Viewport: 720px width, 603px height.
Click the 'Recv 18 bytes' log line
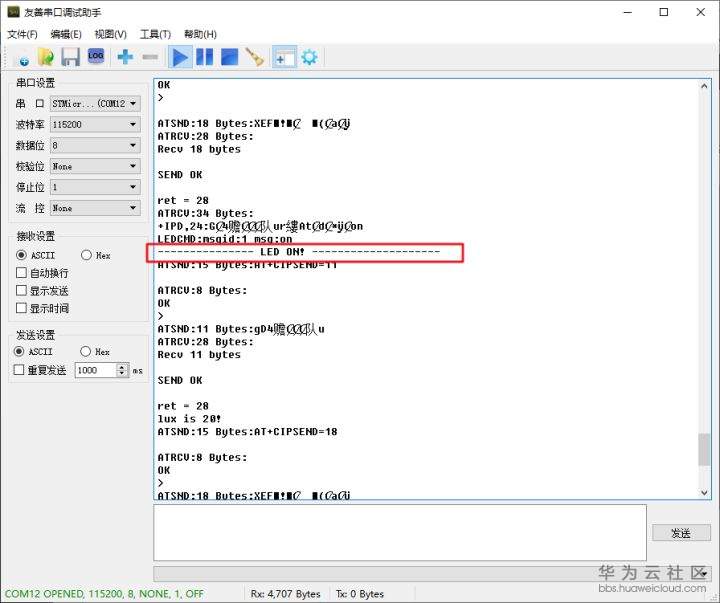199,149
